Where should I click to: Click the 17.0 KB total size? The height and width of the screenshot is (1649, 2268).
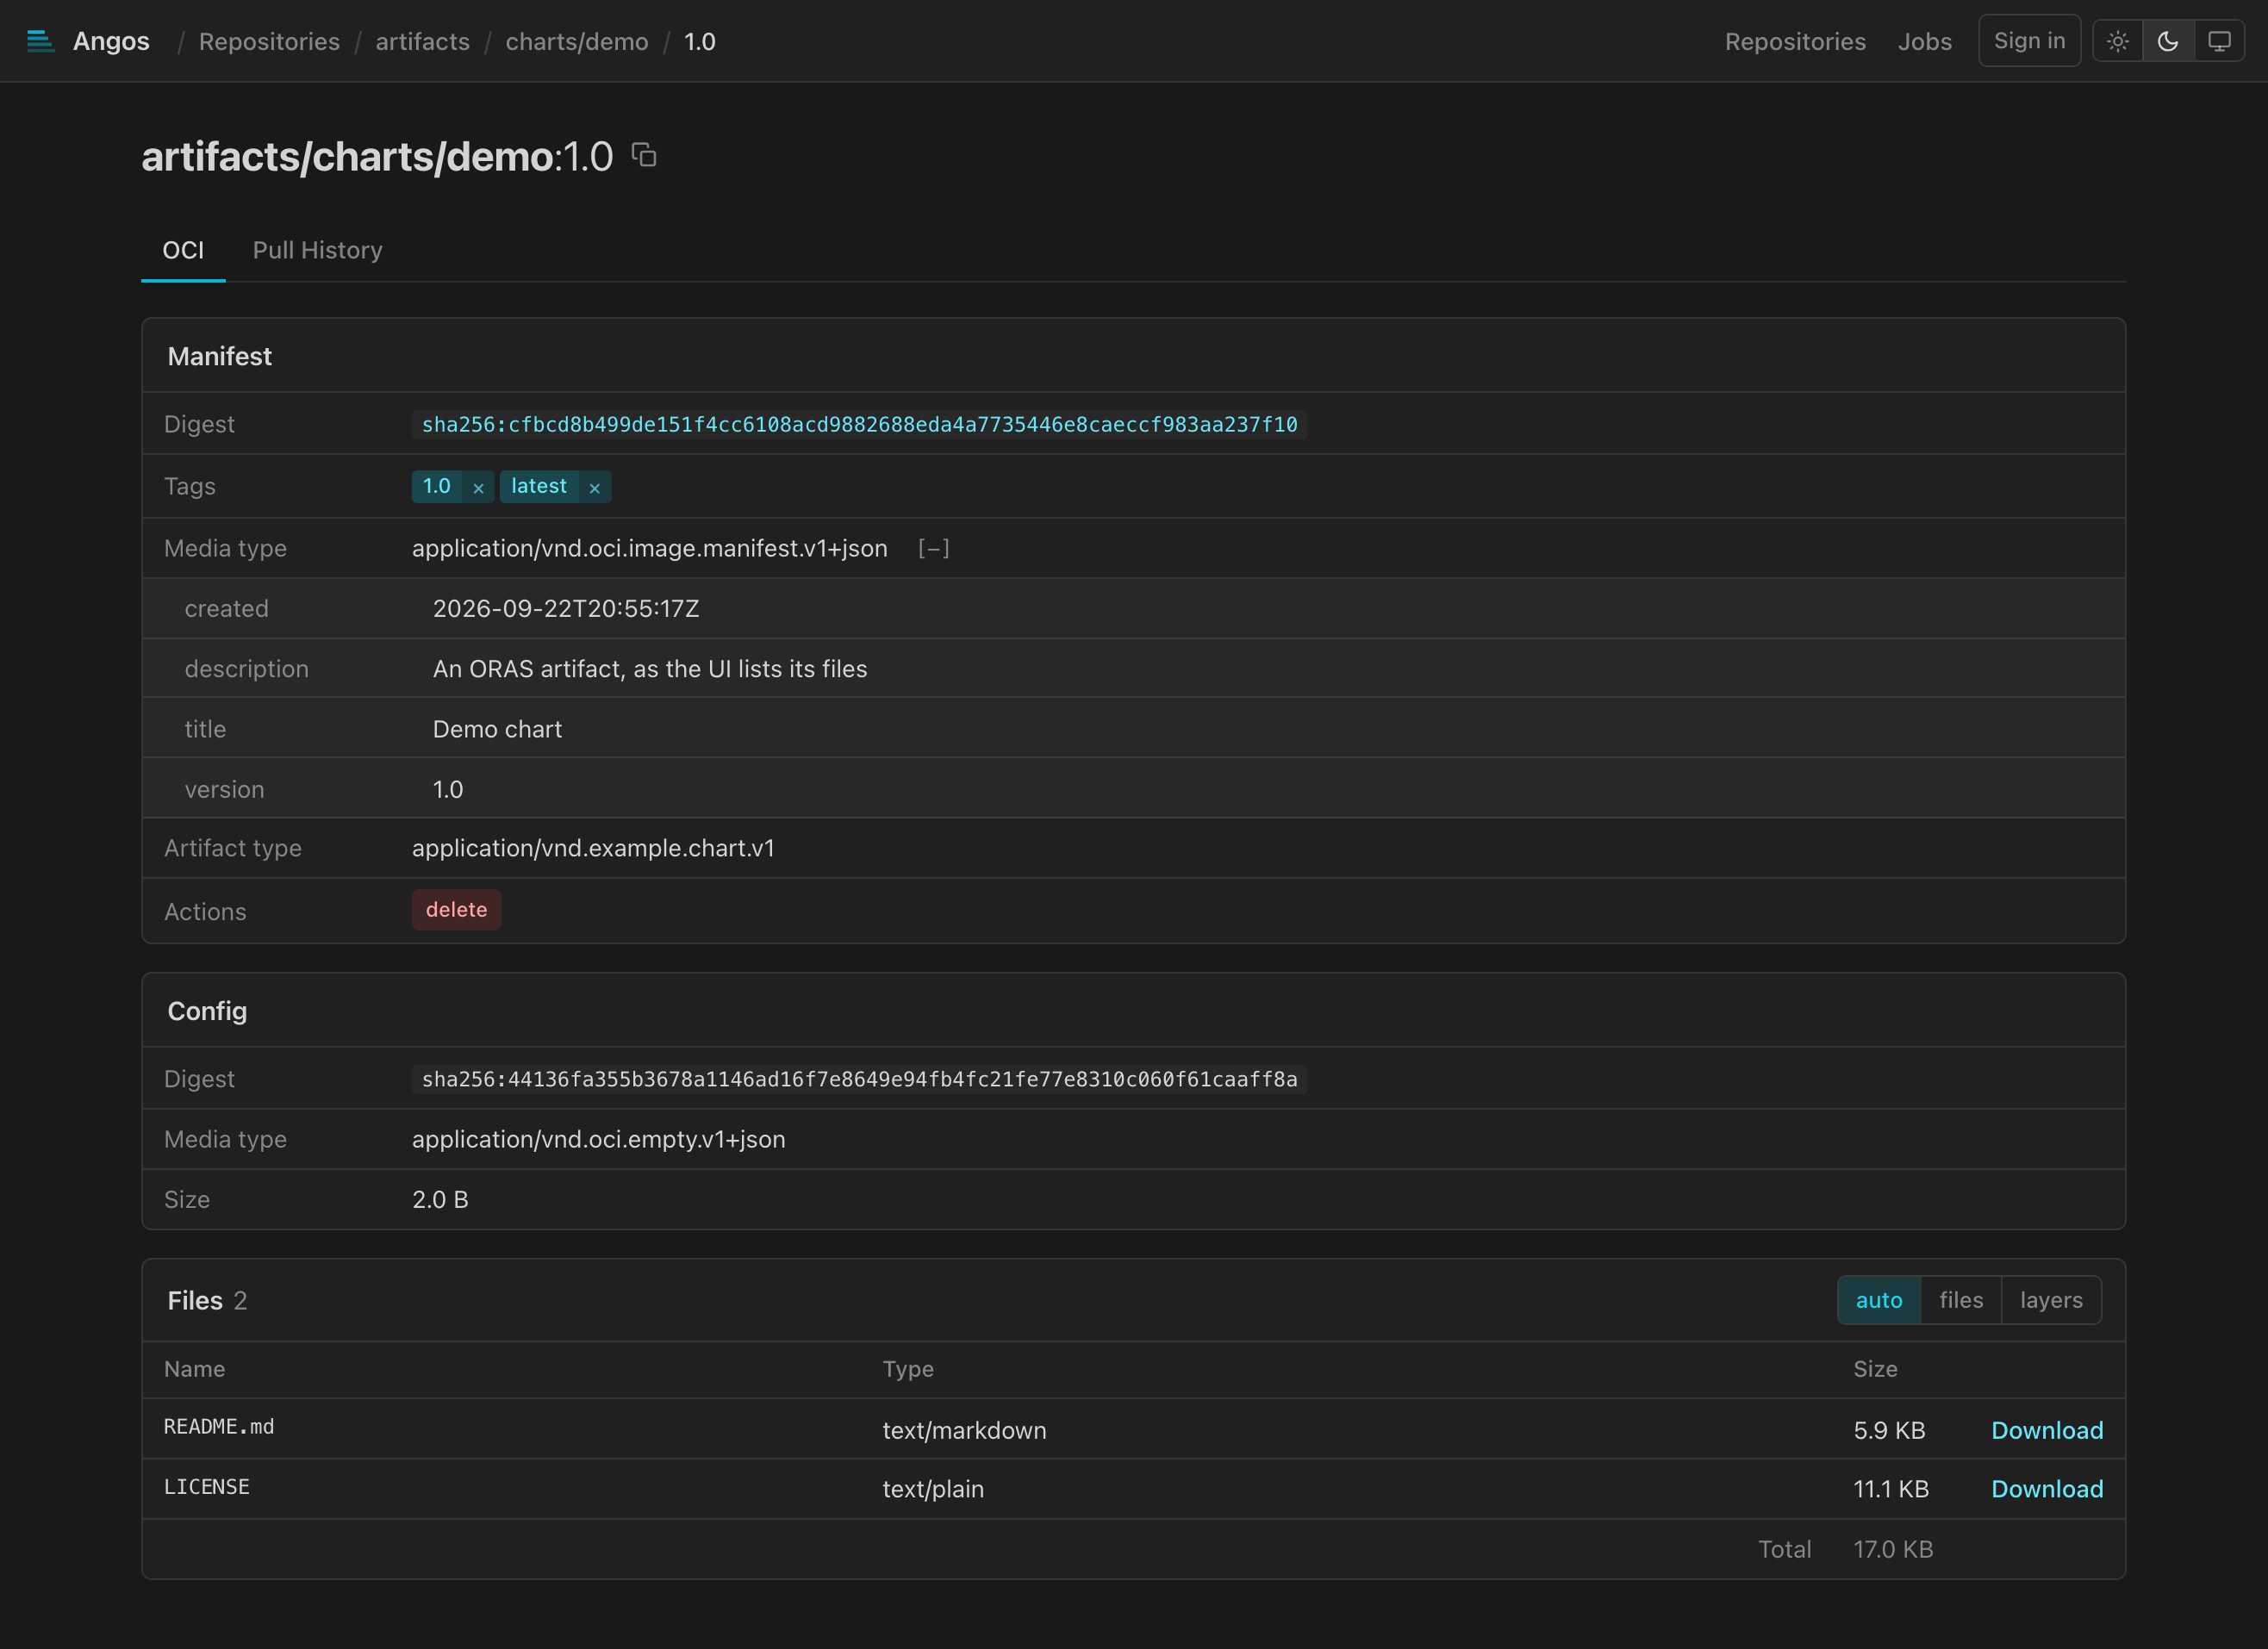click(1893, 1549)
